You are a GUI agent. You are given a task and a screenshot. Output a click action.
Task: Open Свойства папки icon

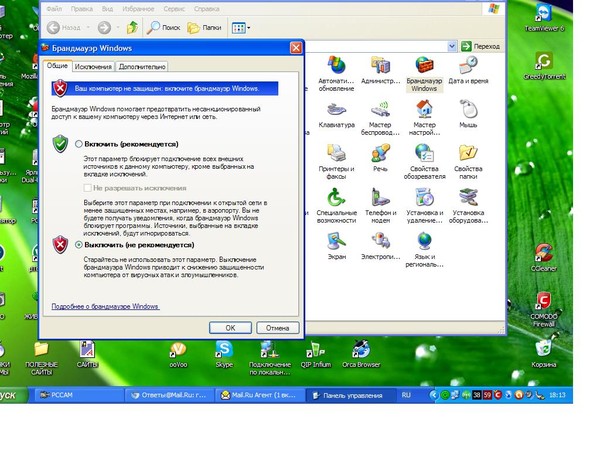coord(468,161)
